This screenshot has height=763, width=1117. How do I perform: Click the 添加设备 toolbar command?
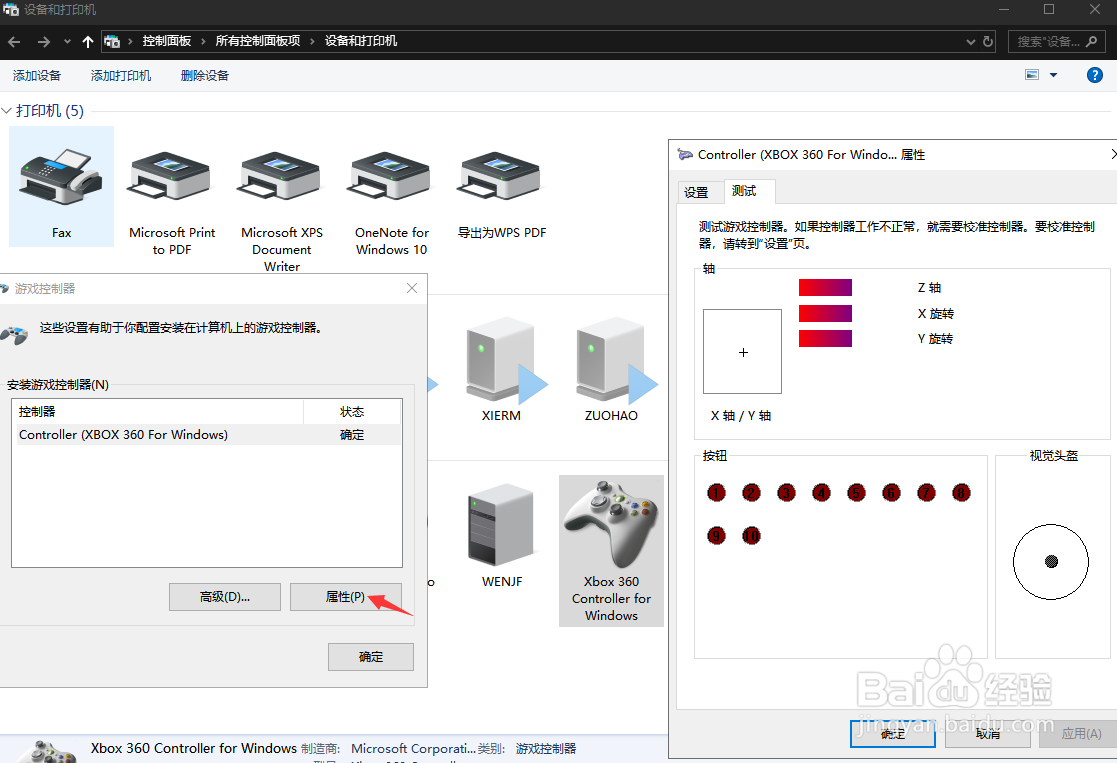click(37, 76)
